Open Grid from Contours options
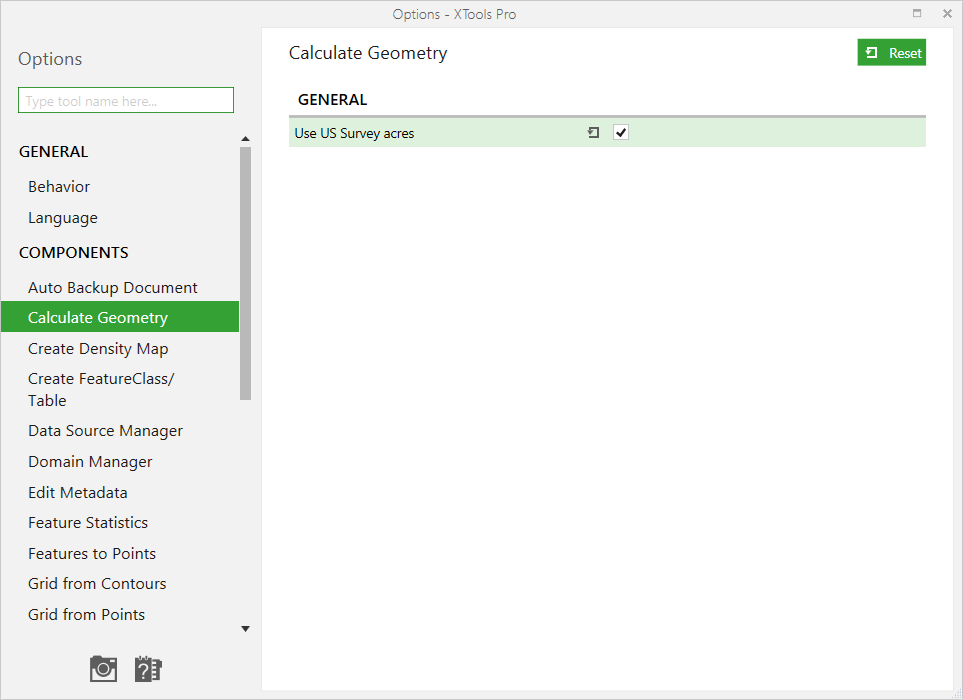 coord(97,583)
